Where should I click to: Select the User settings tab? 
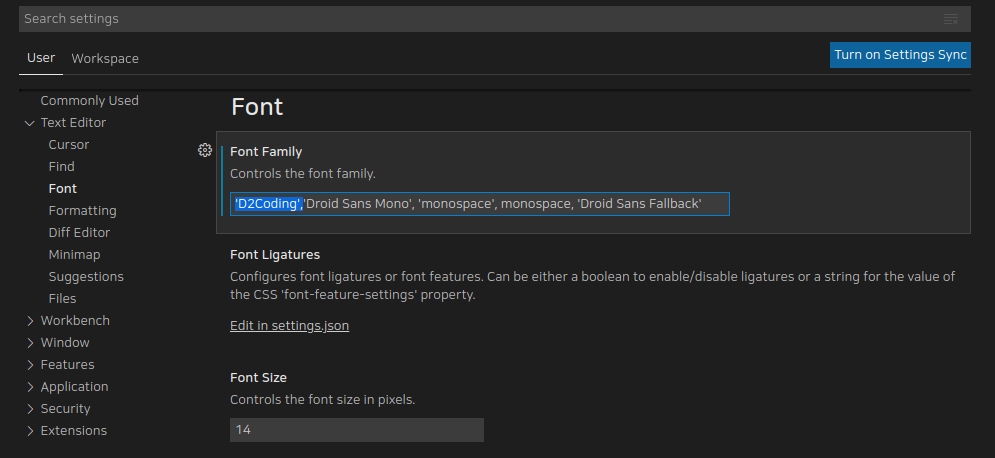(x=41, y=58)
